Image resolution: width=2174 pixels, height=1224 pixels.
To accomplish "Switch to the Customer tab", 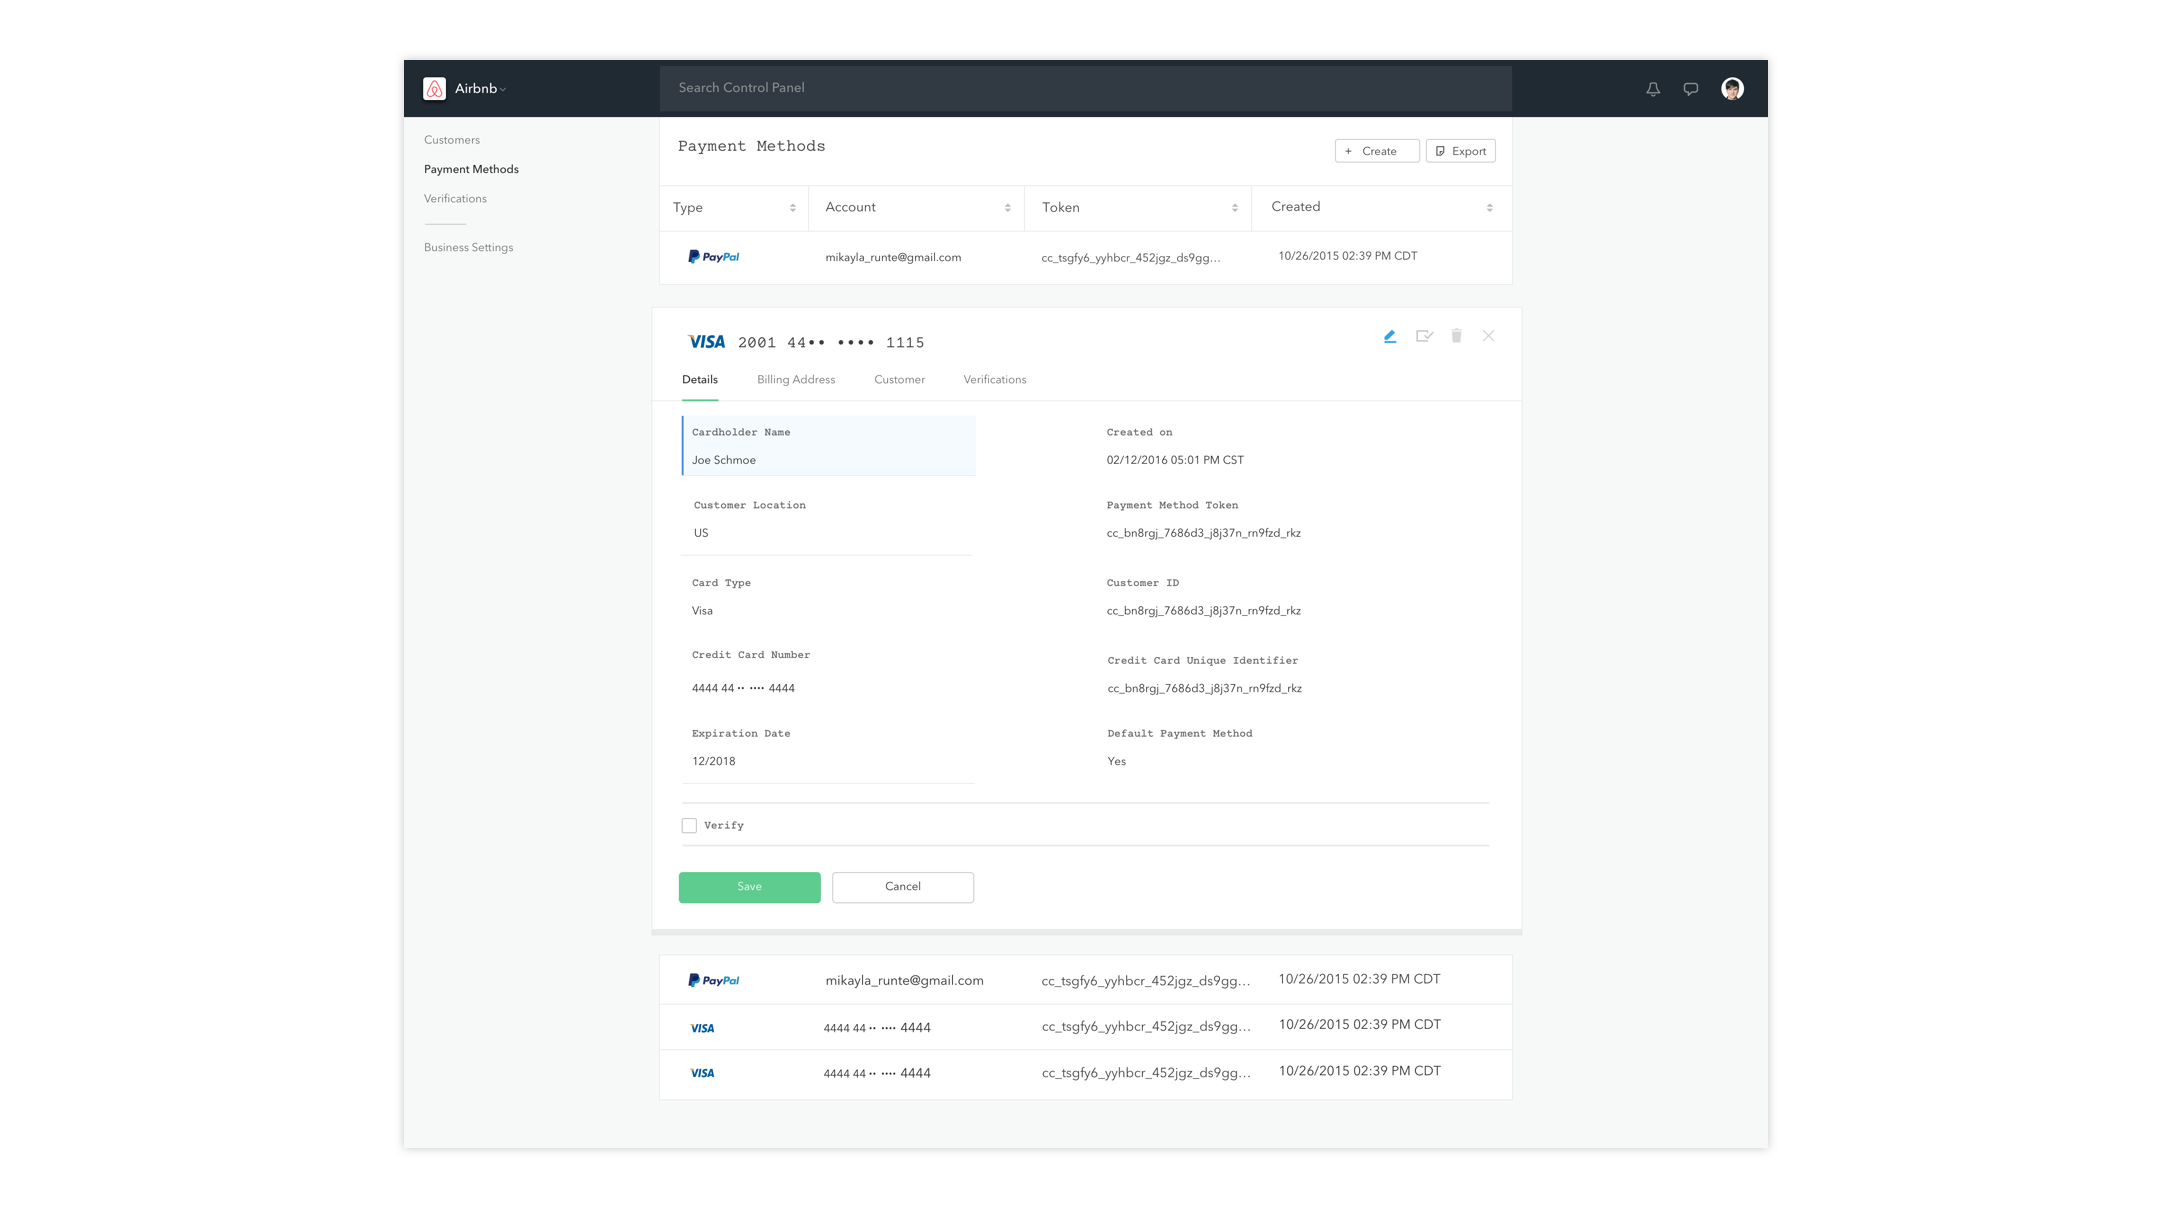I will (x=899, y=380).
